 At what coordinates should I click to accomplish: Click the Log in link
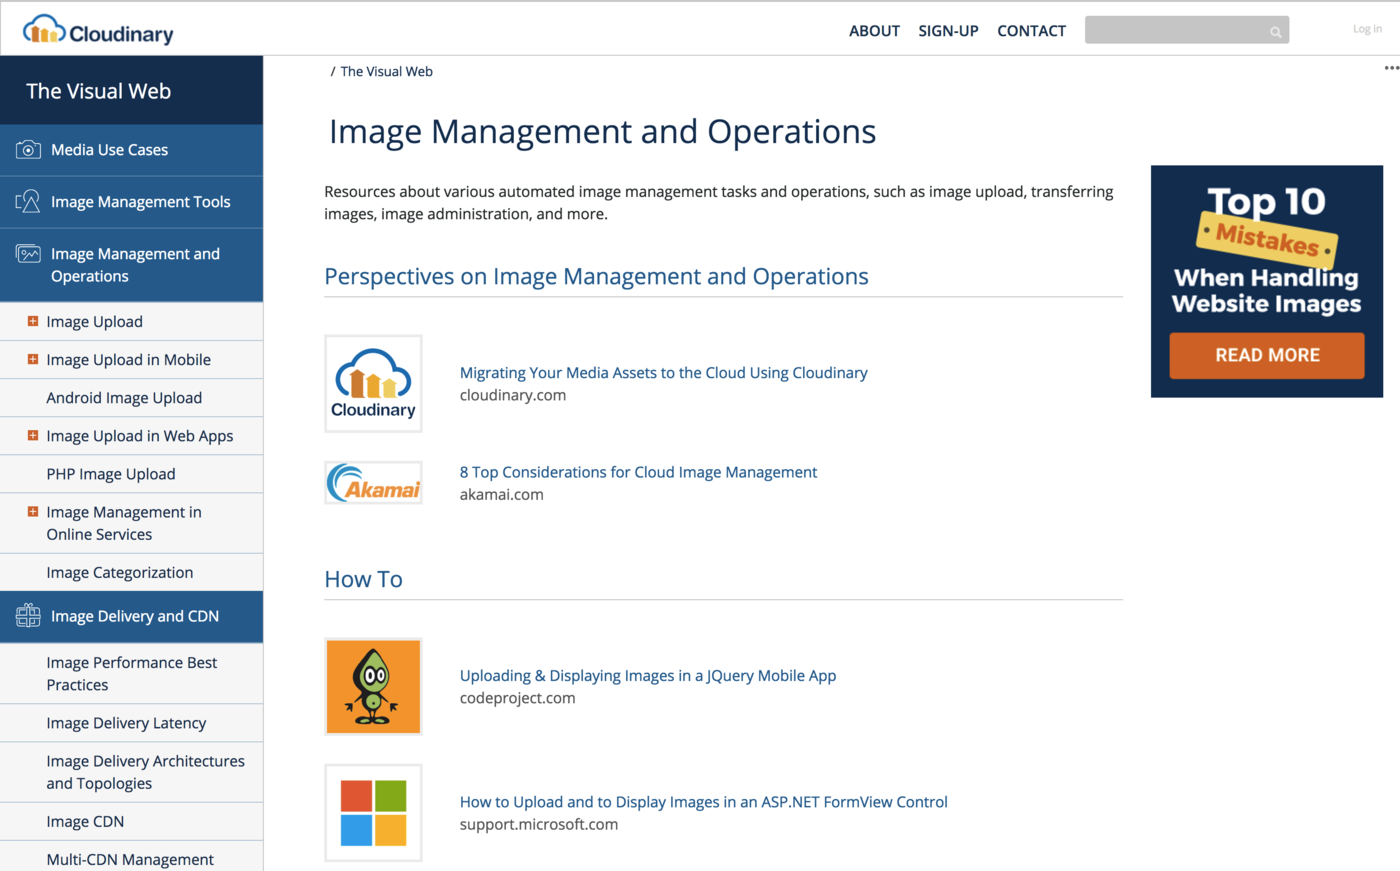point(1367,29)
